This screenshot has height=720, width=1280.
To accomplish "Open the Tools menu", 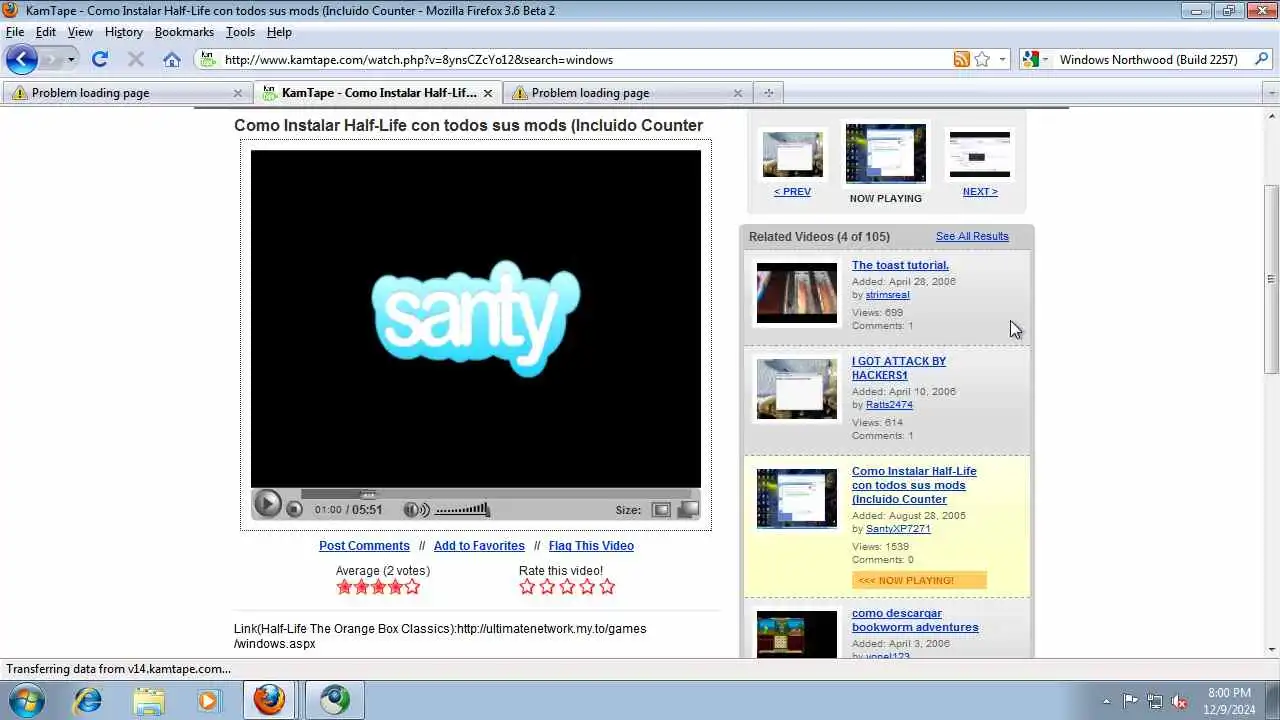I will tap(240, 32).
